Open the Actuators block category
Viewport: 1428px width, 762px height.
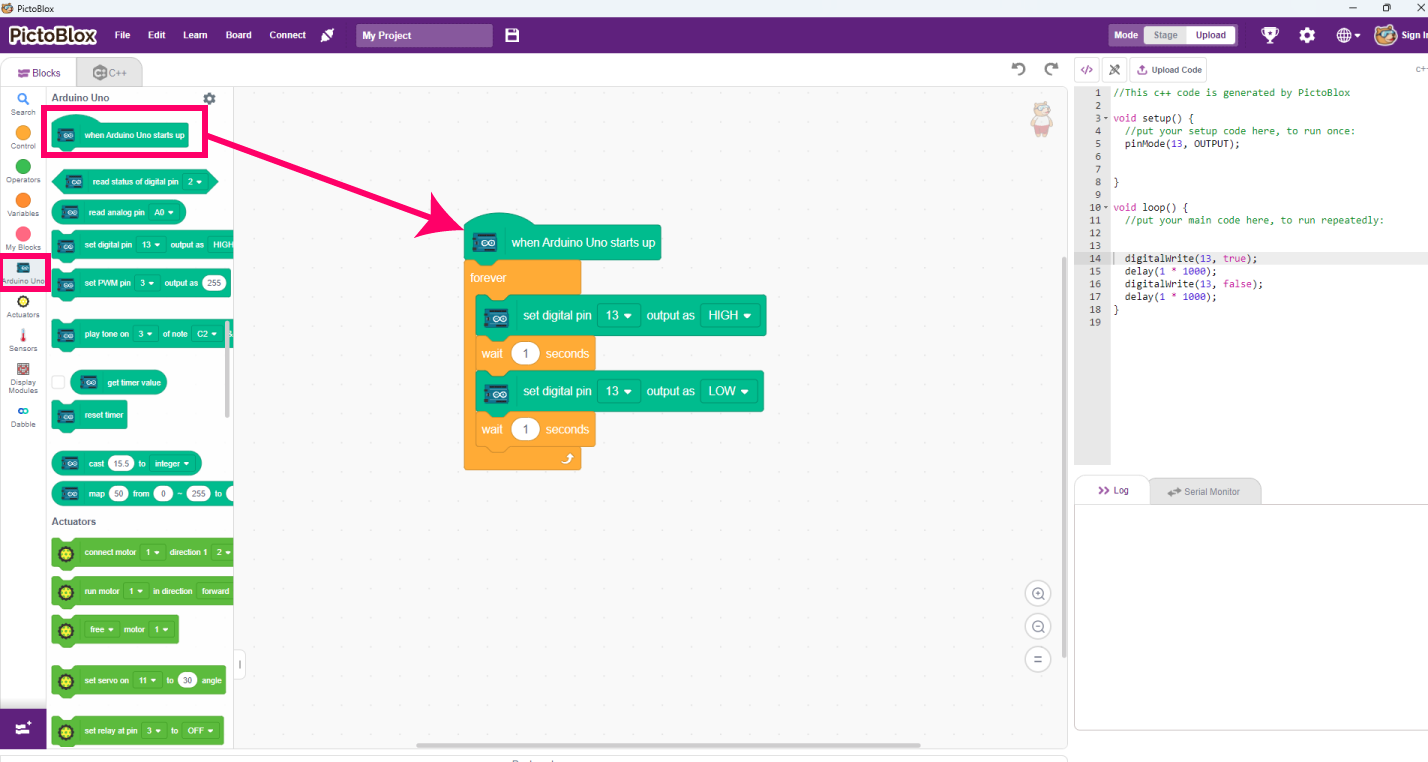coord(23,305)
